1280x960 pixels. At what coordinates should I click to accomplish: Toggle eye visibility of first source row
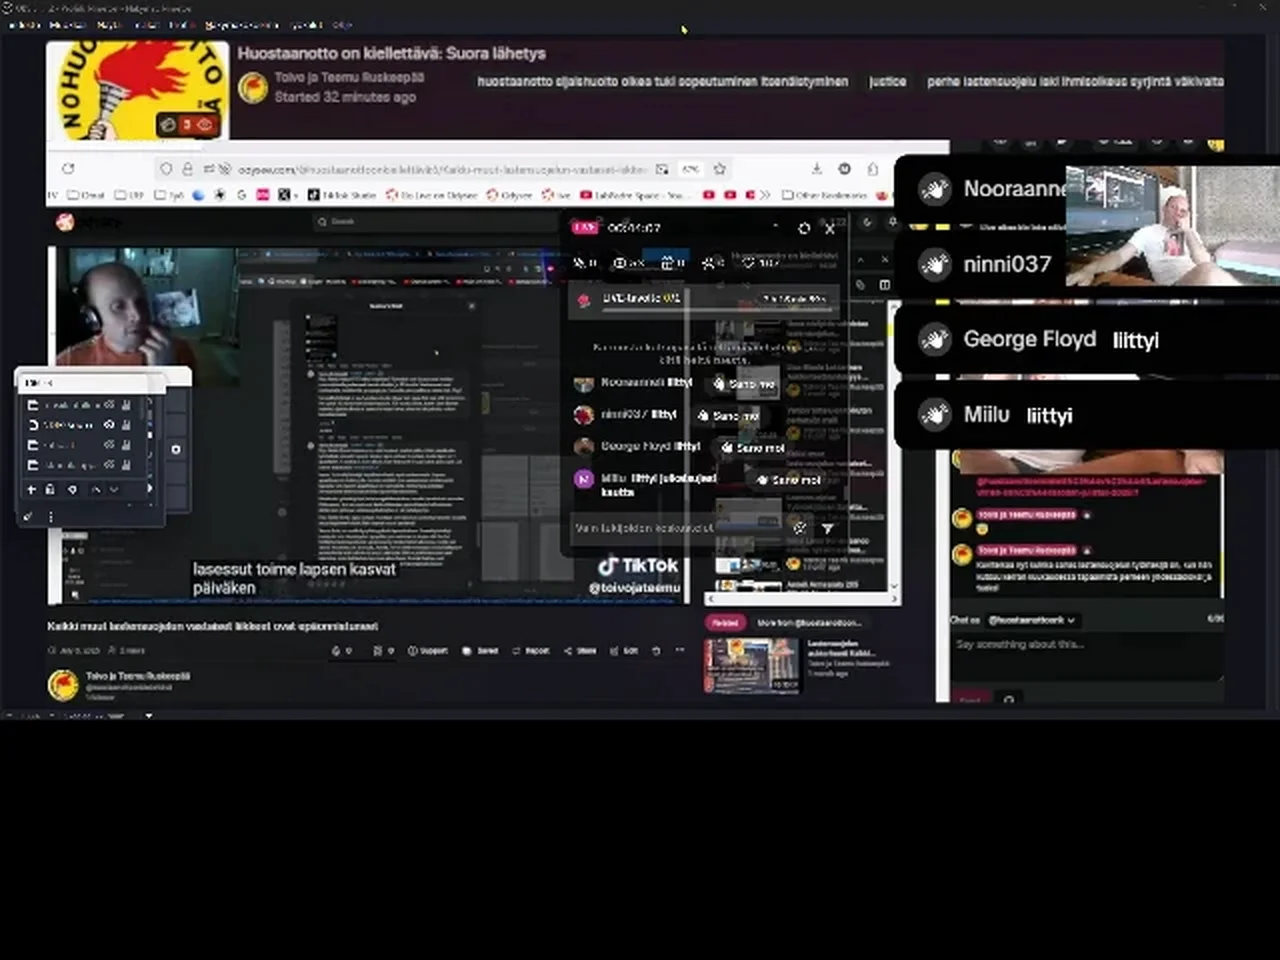(110, 405)
